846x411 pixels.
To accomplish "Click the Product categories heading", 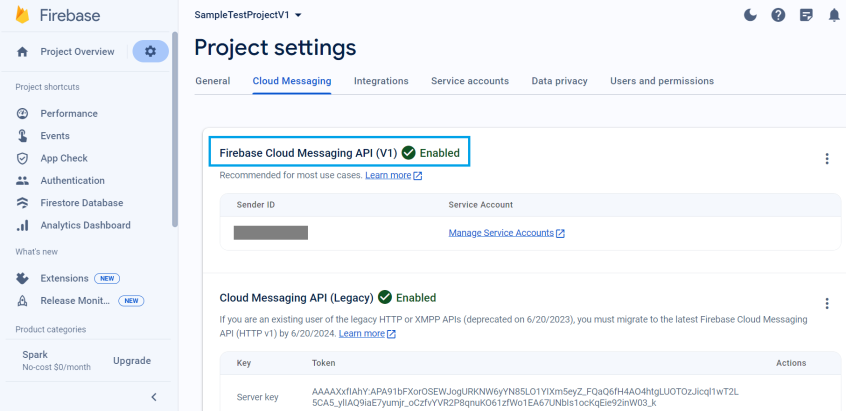I will (x=51, y=330).
